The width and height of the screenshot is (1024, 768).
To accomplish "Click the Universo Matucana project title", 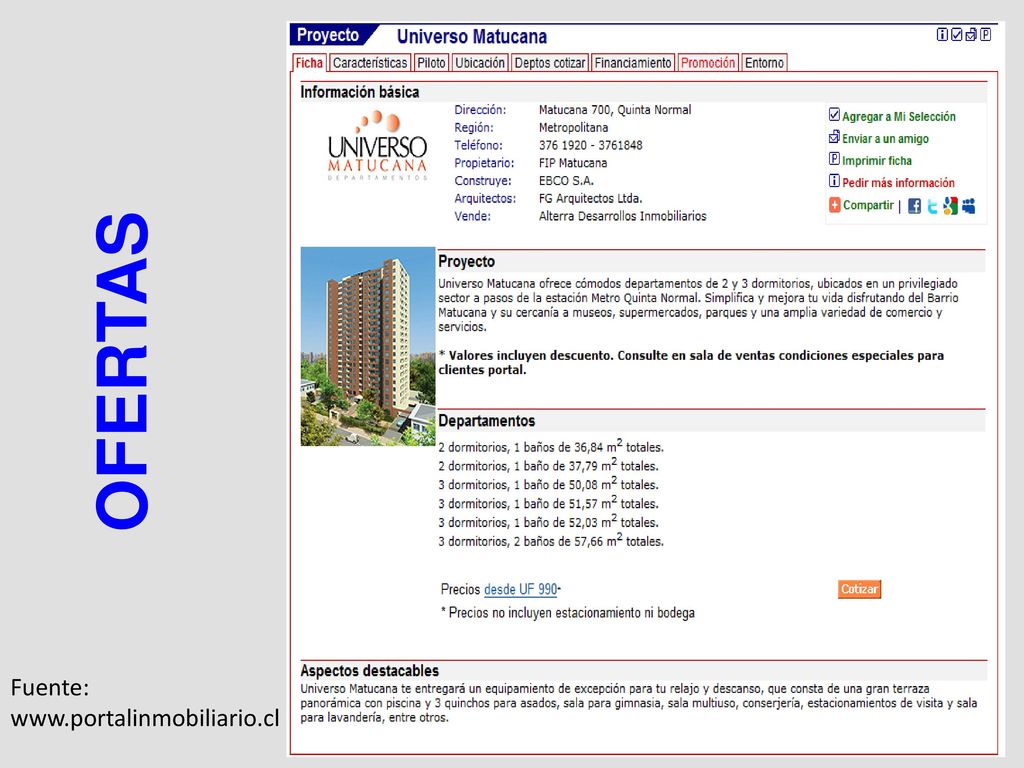I will [472, 37].
